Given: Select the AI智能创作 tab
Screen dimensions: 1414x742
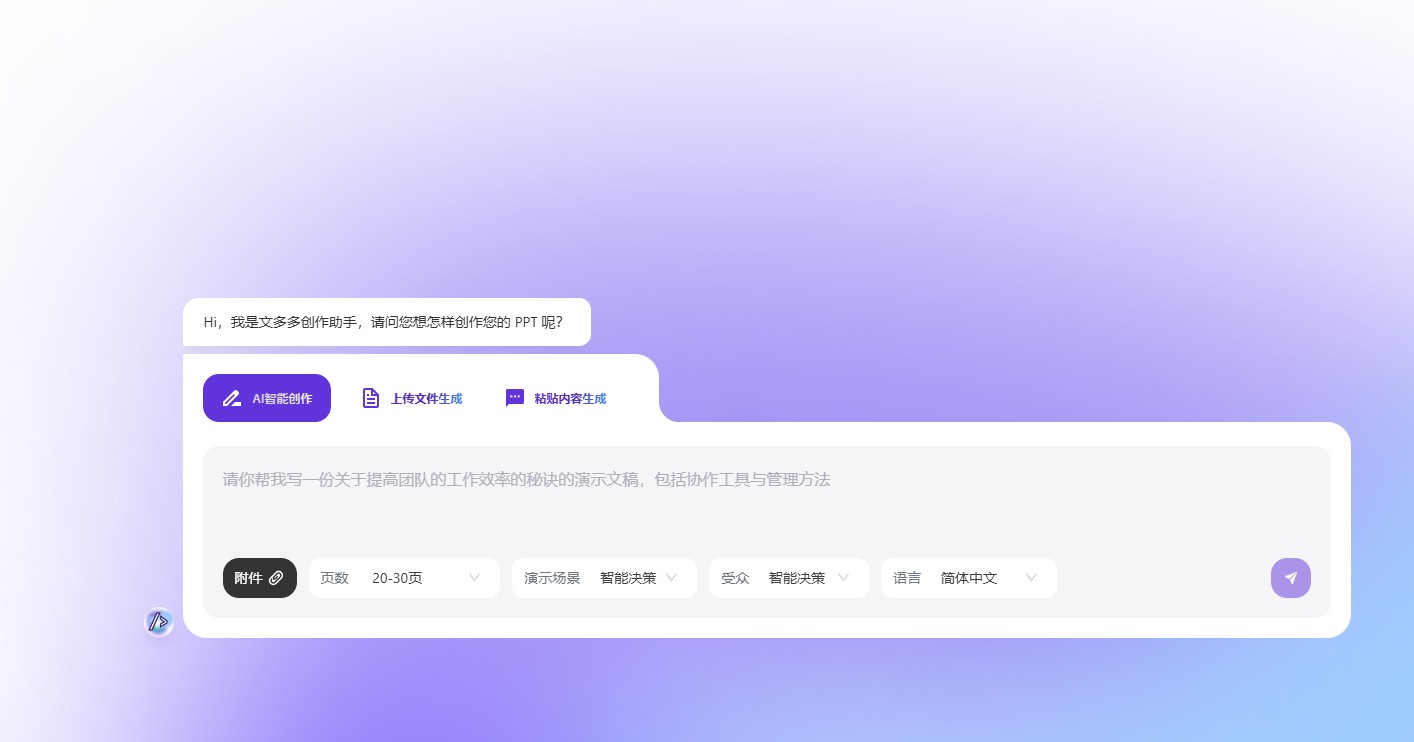Looking at the screenshot, I should pos(267,398).
